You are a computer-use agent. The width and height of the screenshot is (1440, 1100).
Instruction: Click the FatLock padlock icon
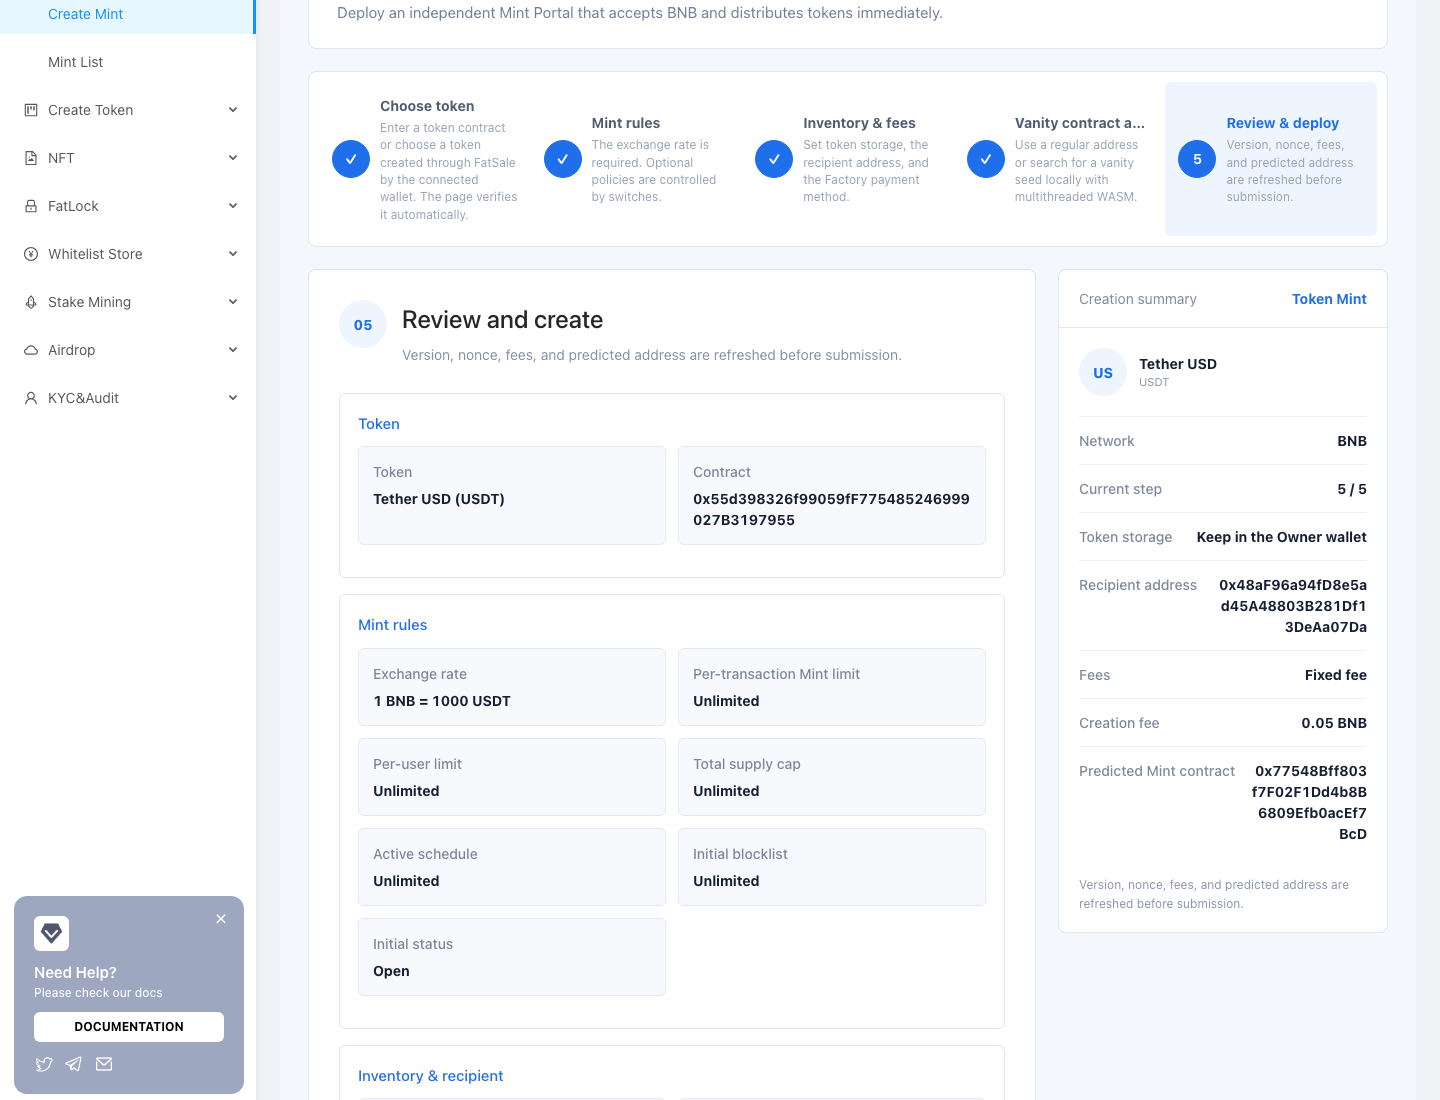click(31, 206)
